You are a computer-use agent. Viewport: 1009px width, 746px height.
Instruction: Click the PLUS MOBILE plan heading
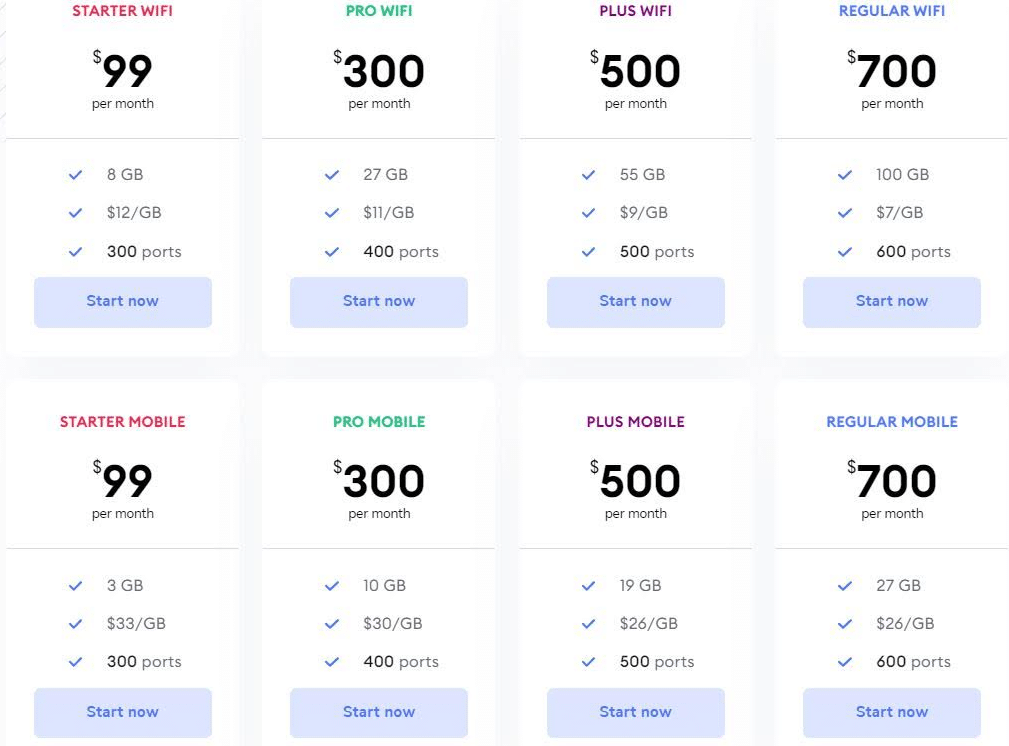(x=635, y=422)
